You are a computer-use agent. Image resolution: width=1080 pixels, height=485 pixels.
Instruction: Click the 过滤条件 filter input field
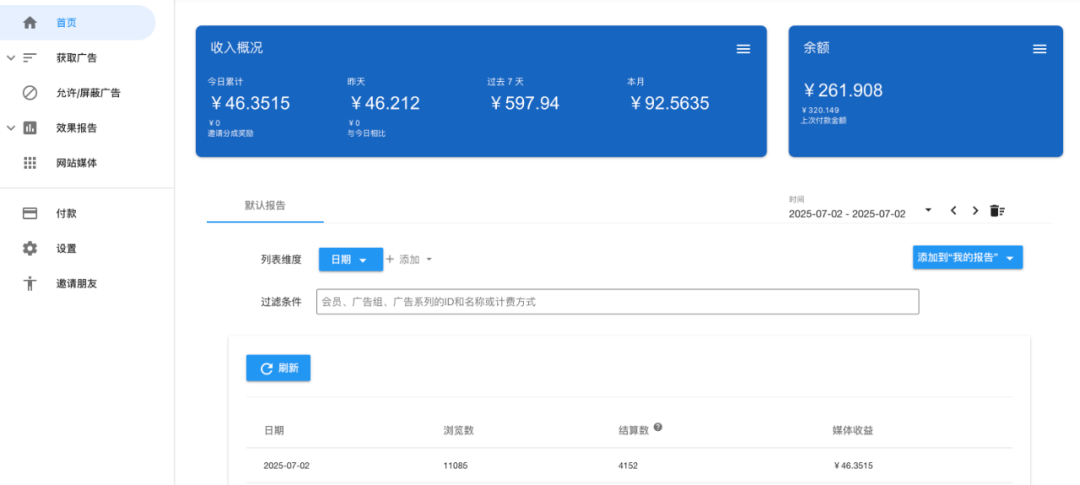(617, 302)
